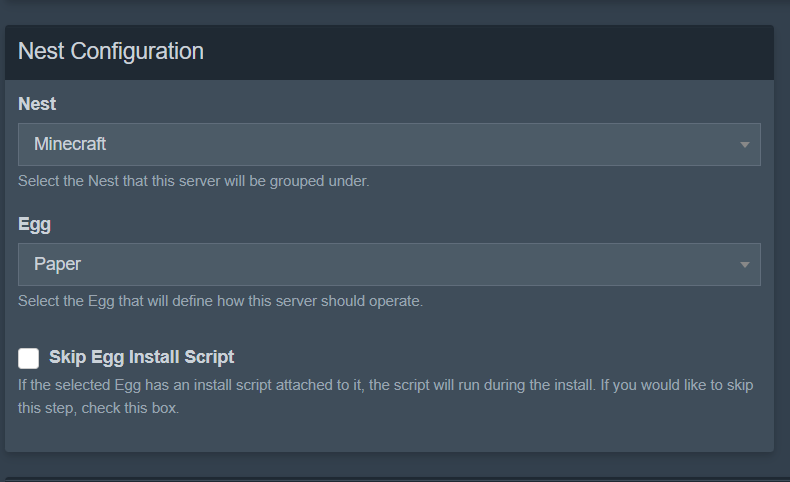Click the Nest grouping help text
Viewport: 790px width, 482px height.
pos(194,182)
